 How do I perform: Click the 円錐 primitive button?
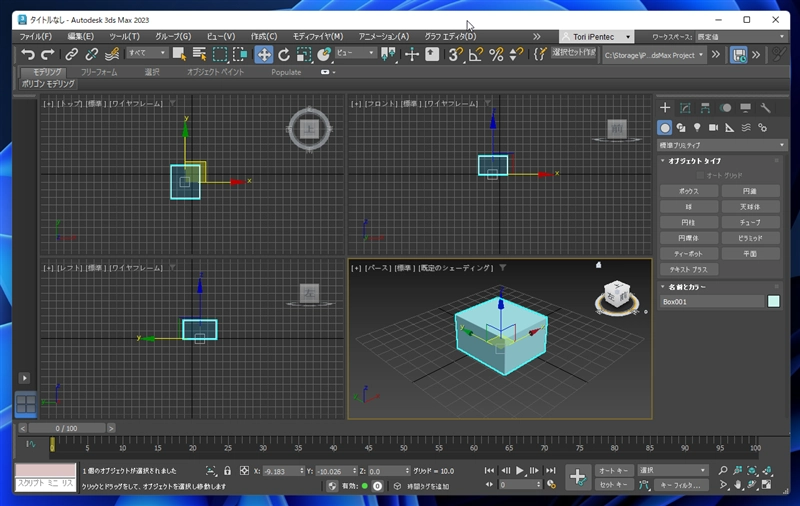coord(750,191)
